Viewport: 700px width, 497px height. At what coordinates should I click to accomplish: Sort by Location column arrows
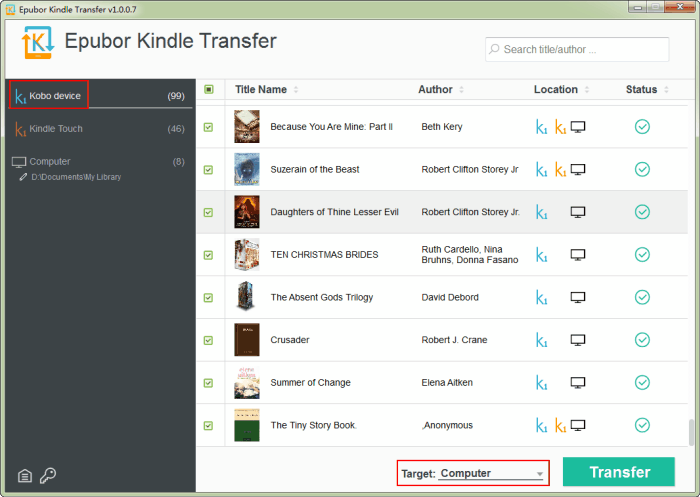coord(587,90)
